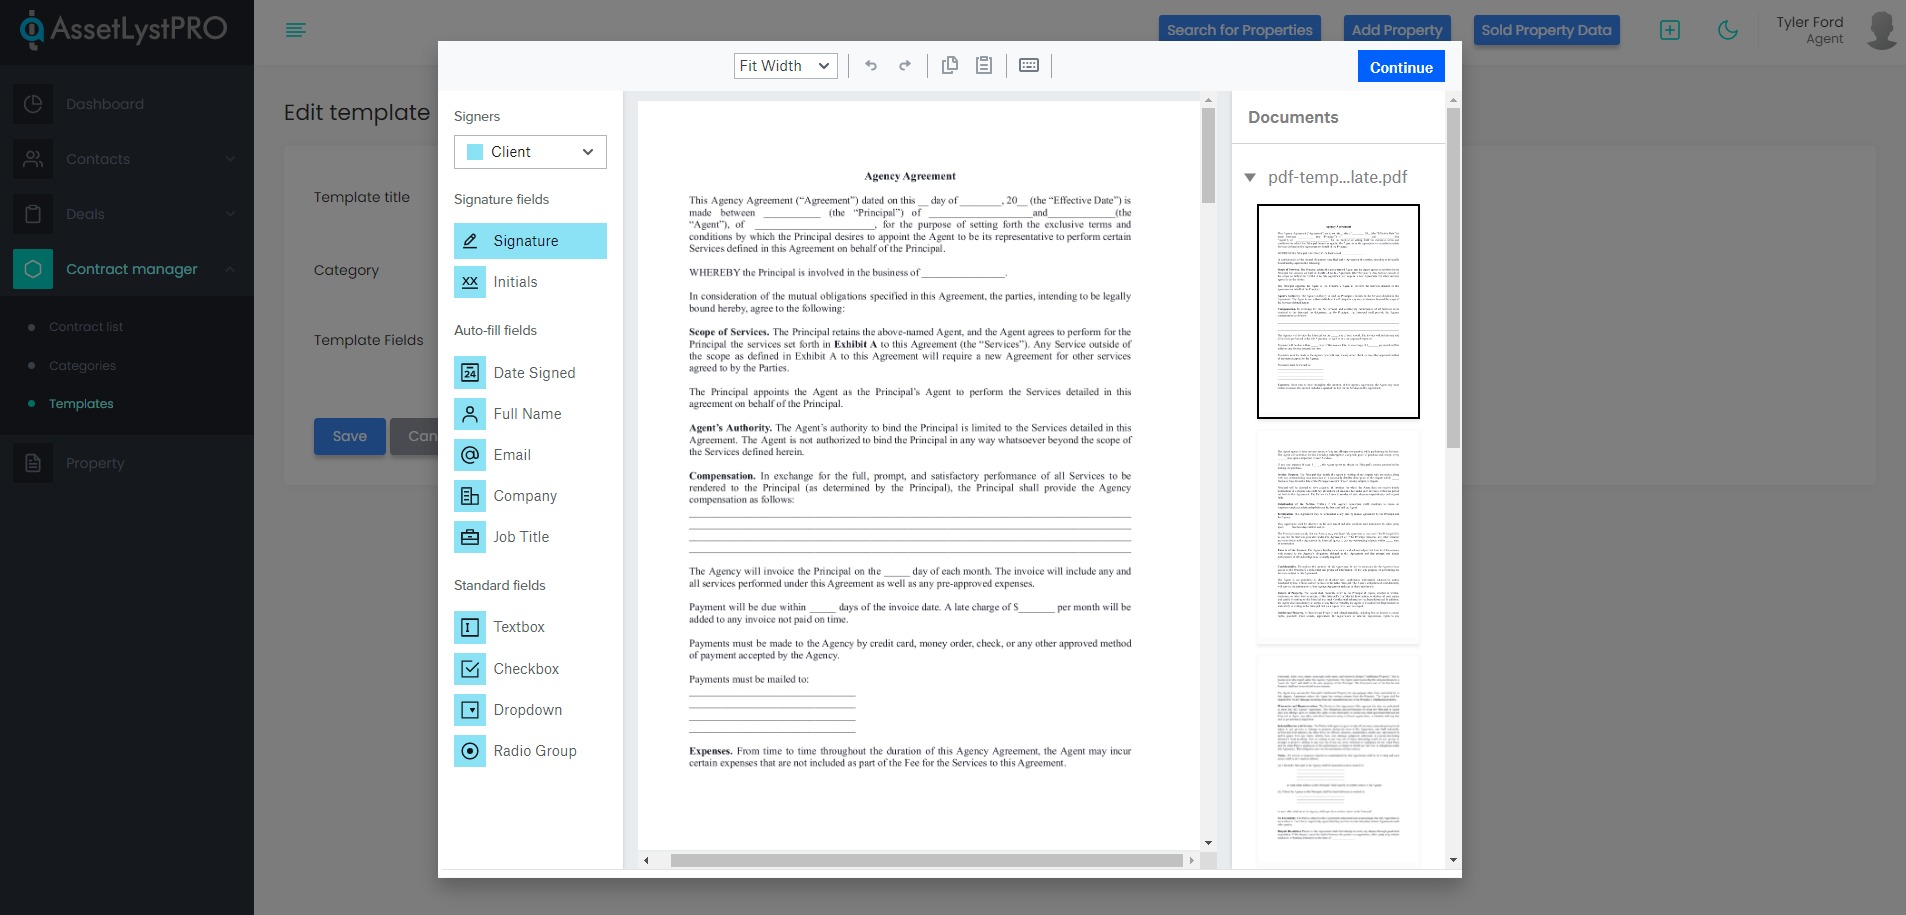Click the copy icon in the editor toolbar
The width and height of the screenshot is (1906, 915).
pyautogui.click(x=950, y=66)
